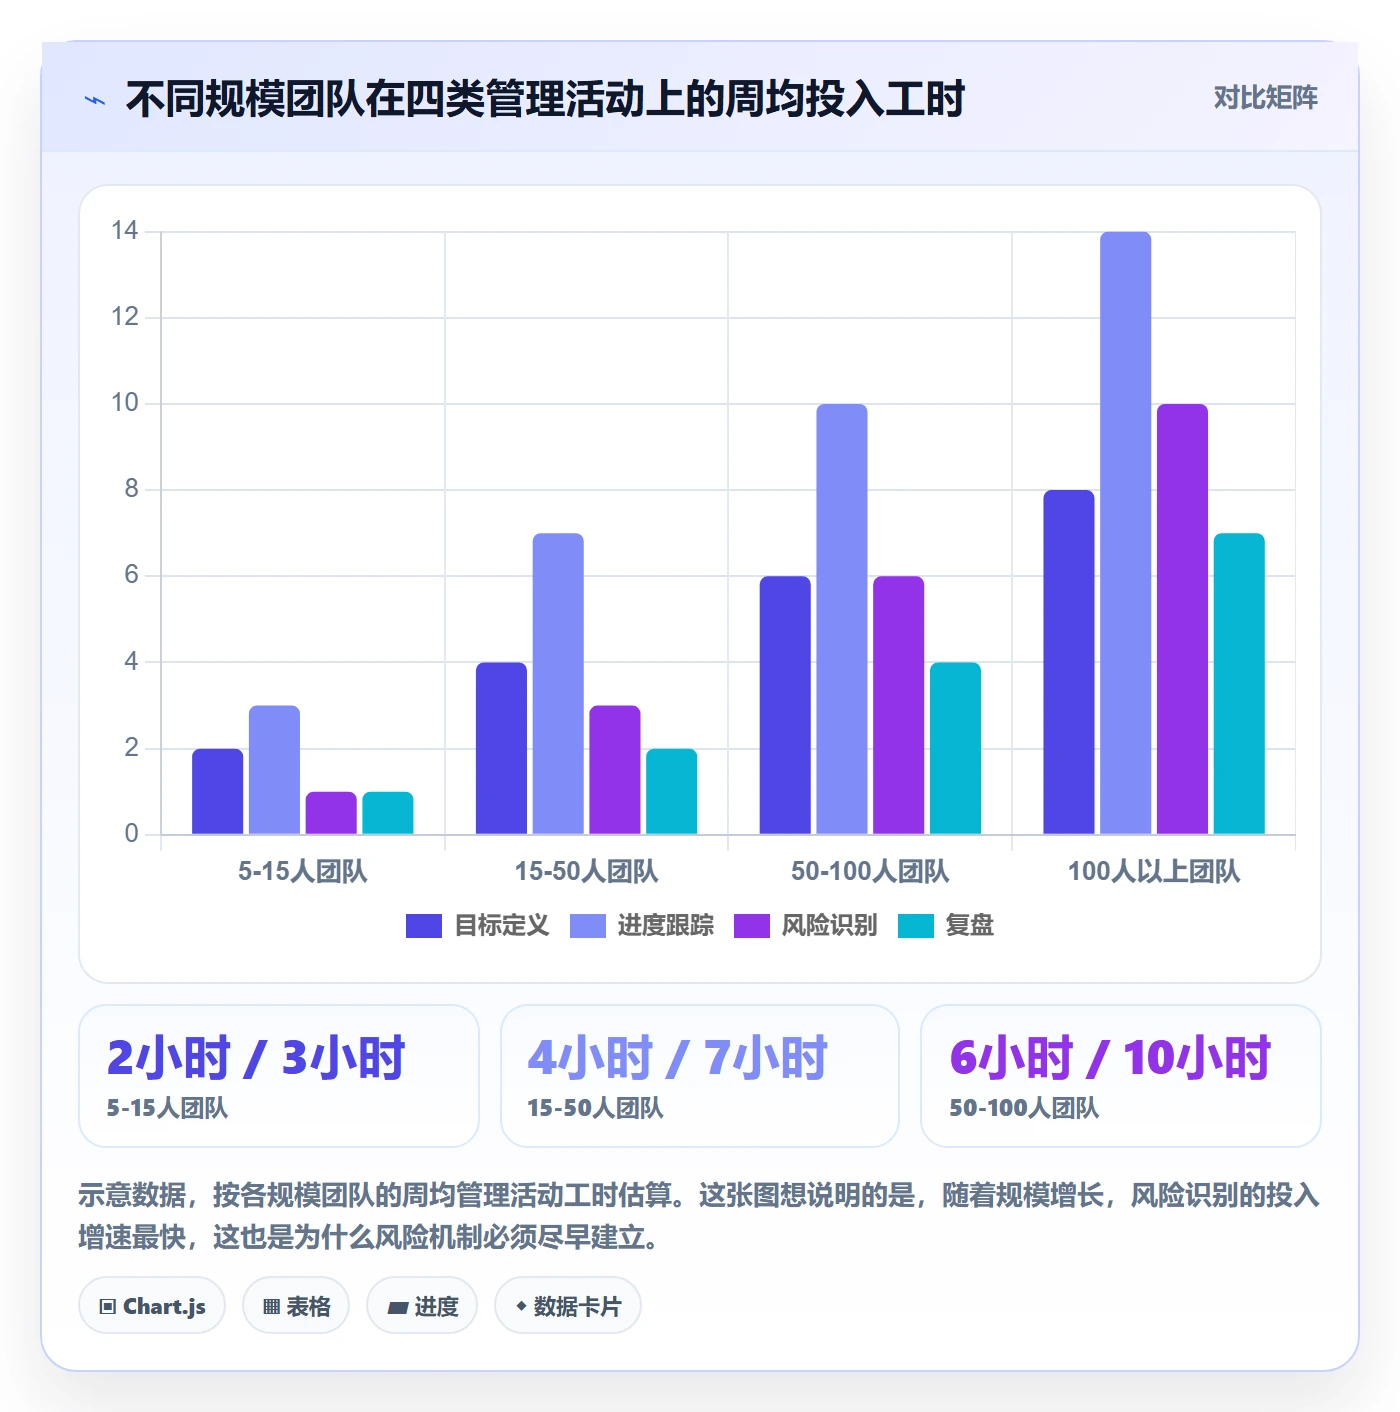
Task: Click the 复盘 bar for 100人以上团队
Action: (x=1239, y=684)
